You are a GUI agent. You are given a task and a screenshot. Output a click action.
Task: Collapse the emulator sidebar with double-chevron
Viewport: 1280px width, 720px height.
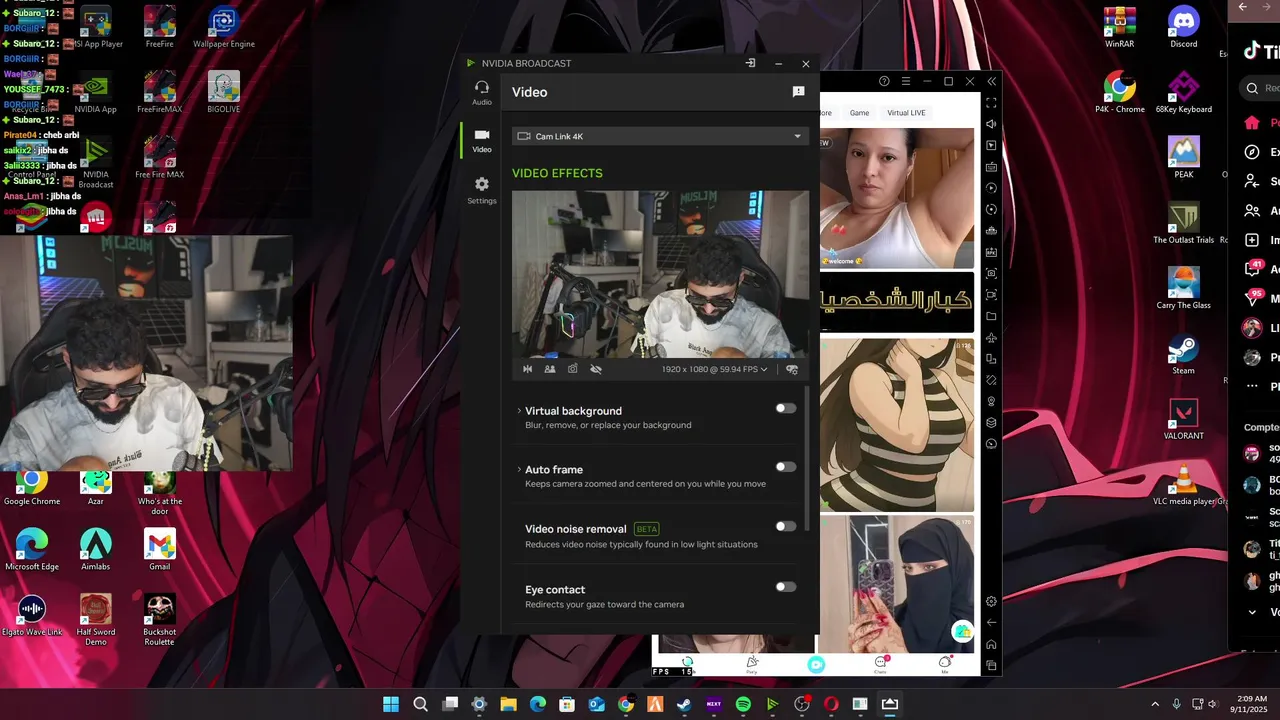(x=991, y=81)
